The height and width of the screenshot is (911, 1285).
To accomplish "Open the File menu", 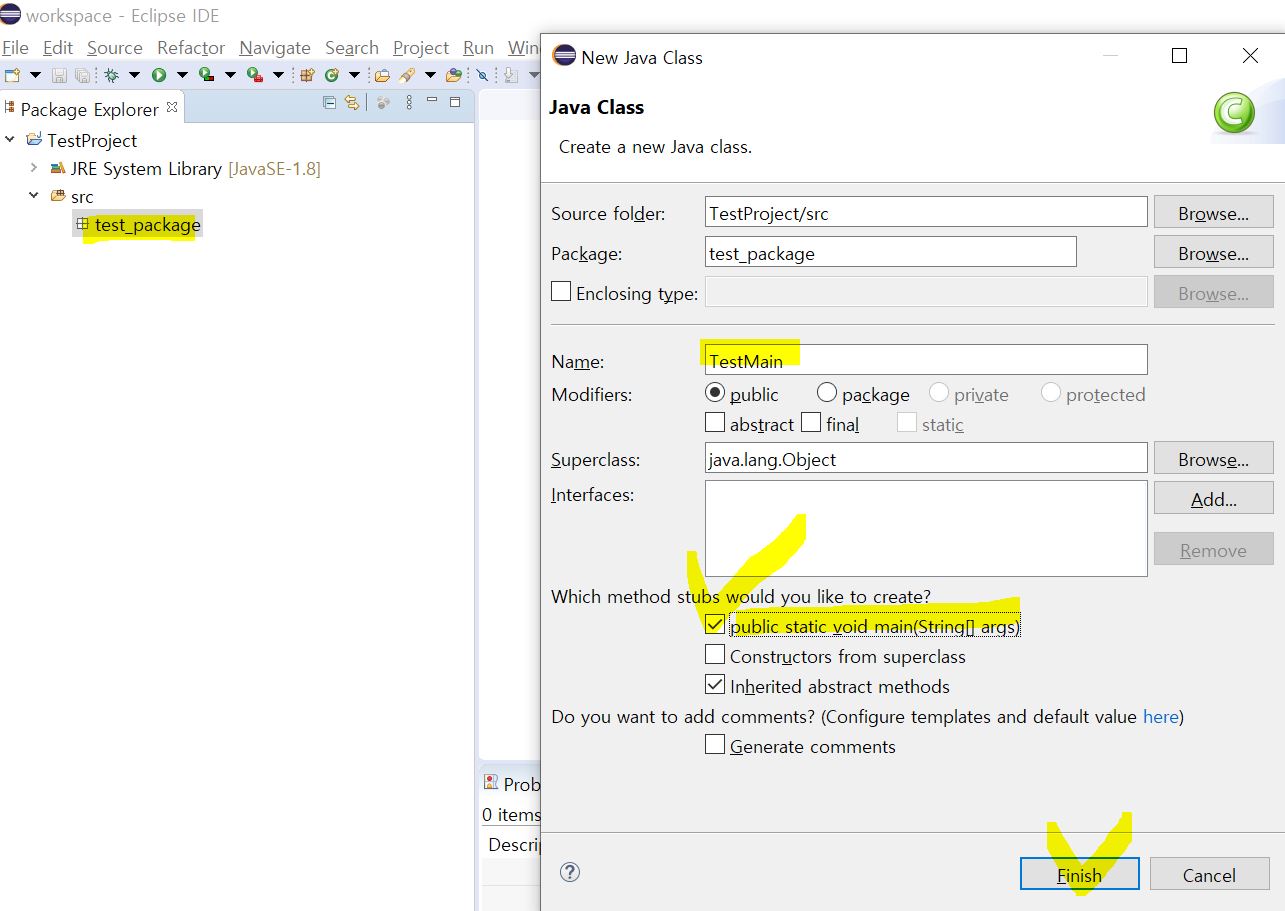I will [15, 48].
